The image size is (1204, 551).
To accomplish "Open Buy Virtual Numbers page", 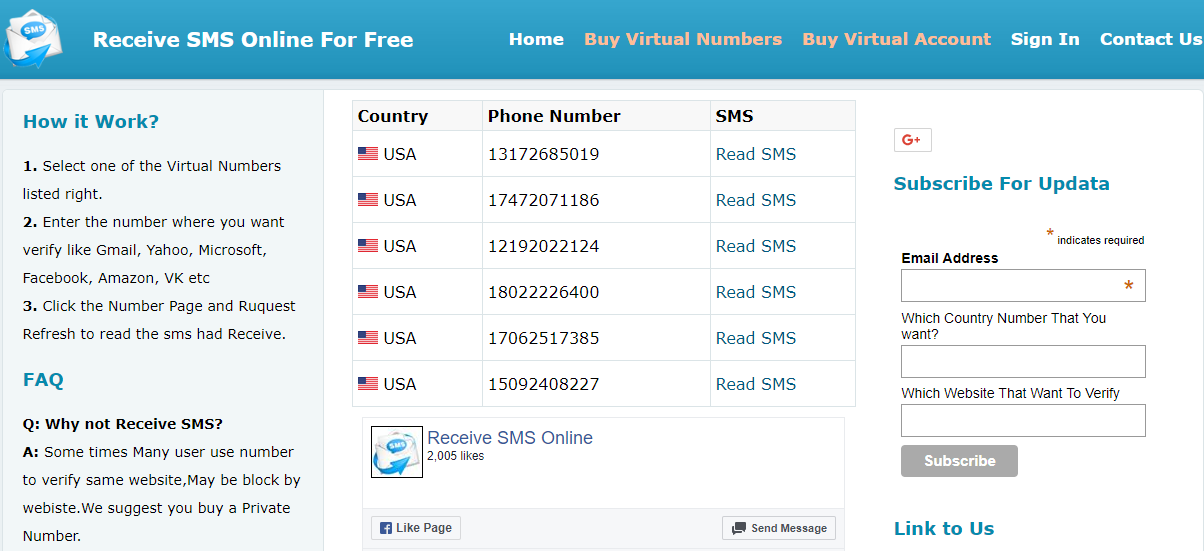I will tap(683, 39).
